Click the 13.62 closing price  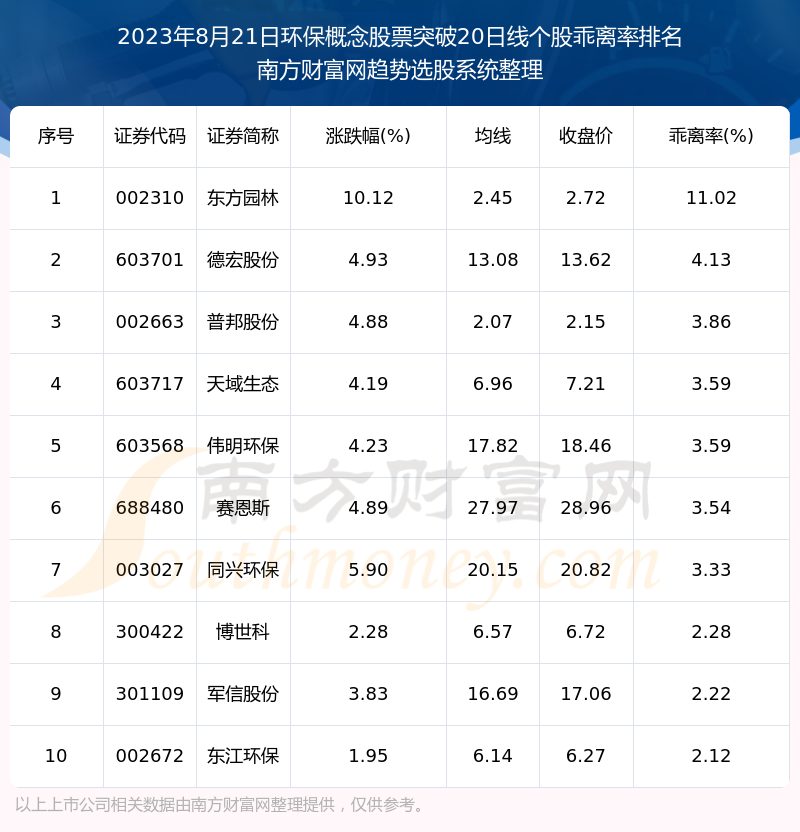tap(586, 260)
